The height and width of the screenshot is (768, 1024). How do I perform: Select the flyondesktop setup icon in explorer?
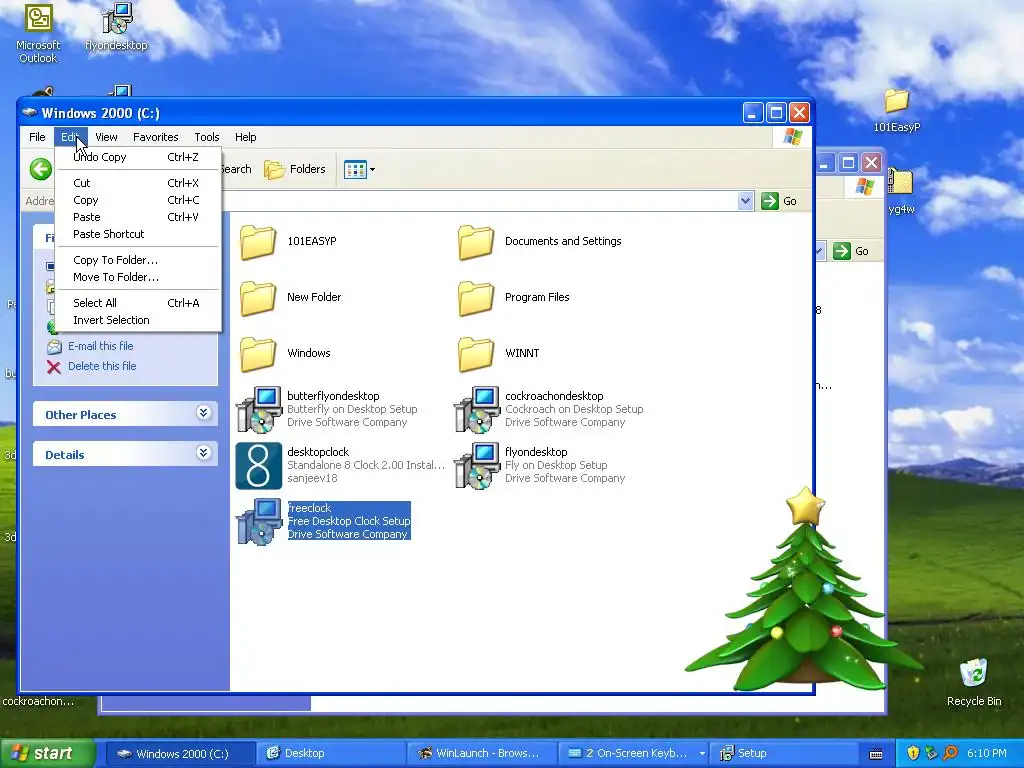click(477, 466)
